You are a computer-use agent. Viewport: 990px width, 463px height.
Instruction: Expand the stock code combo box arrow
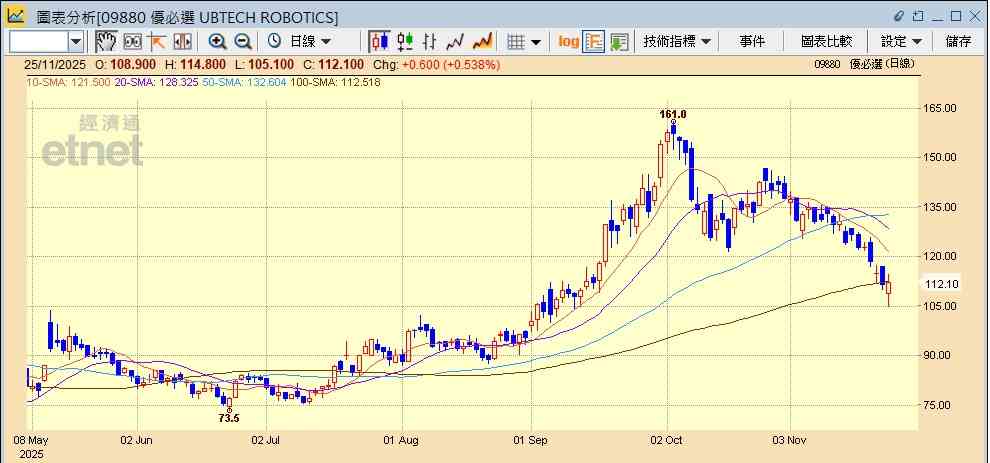point(76,41)
